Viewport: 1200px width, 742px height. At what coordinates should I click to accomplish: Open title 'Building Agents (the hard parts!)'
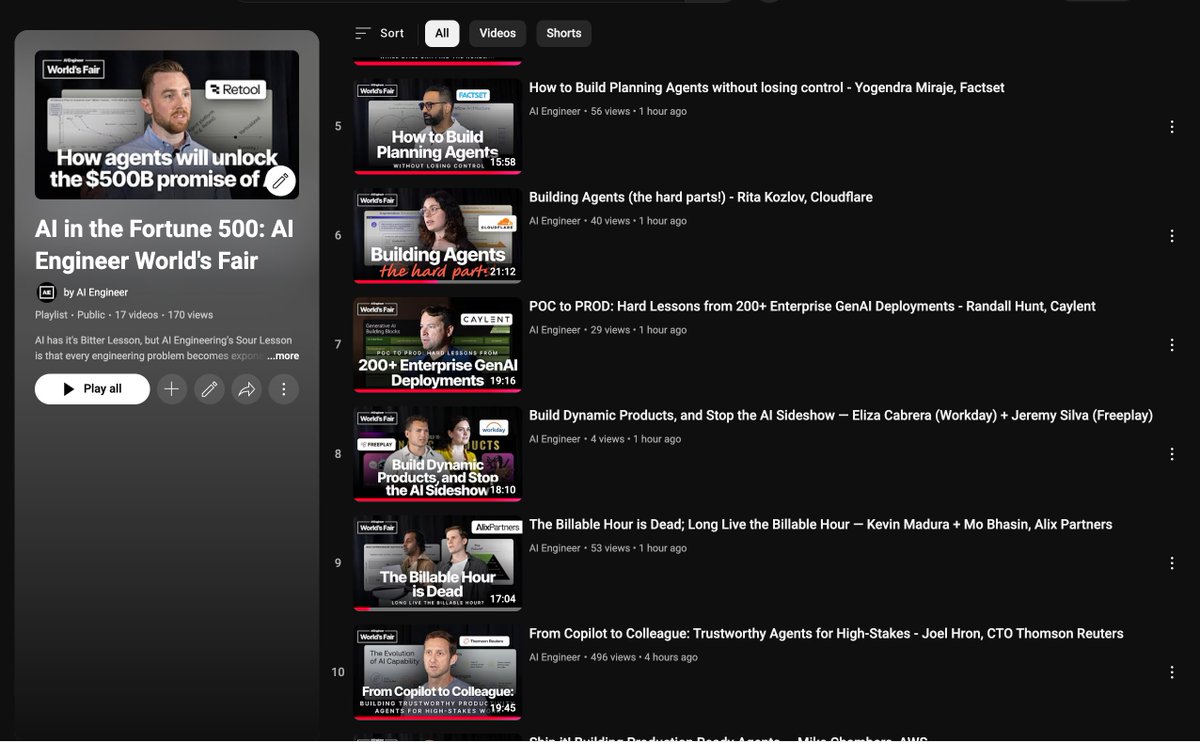(701, 197)
